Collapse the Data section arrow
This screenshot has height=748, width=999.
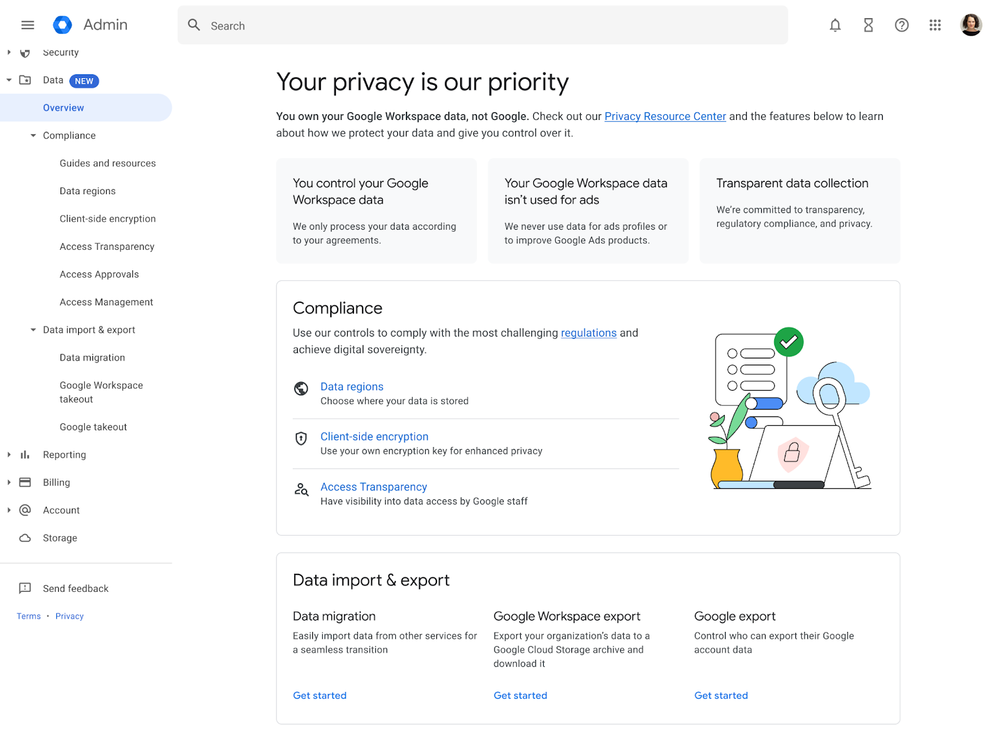pyautogui.click(x=9, y=80)
